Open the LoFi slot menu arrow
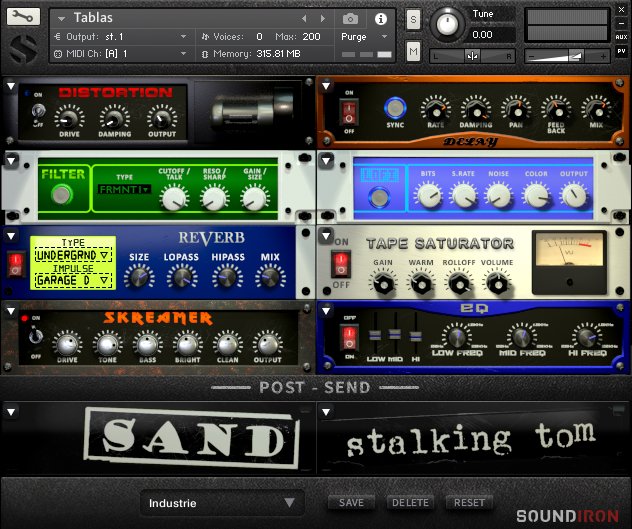Image resolution: width=632 pixels, height=529 pixels. click(326, 161)
